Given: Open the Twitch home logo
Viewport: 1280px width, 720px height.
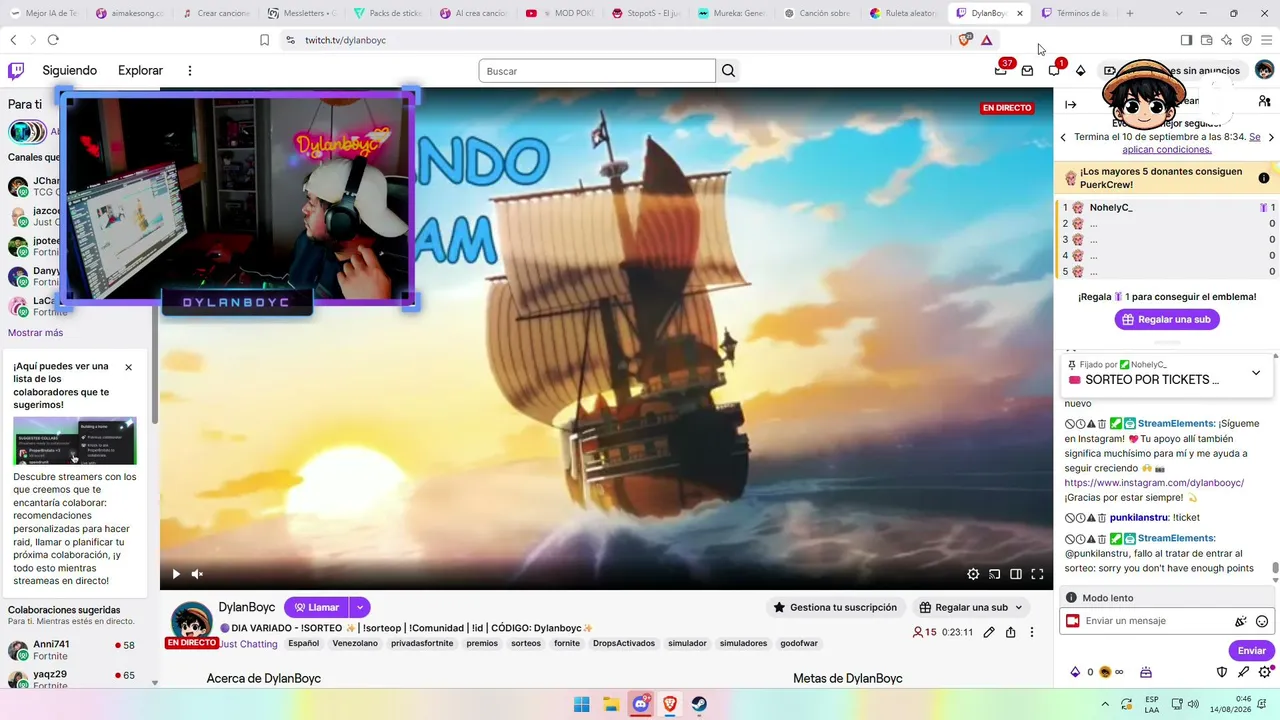Looking at the screenshot, I should click(16, 71).
